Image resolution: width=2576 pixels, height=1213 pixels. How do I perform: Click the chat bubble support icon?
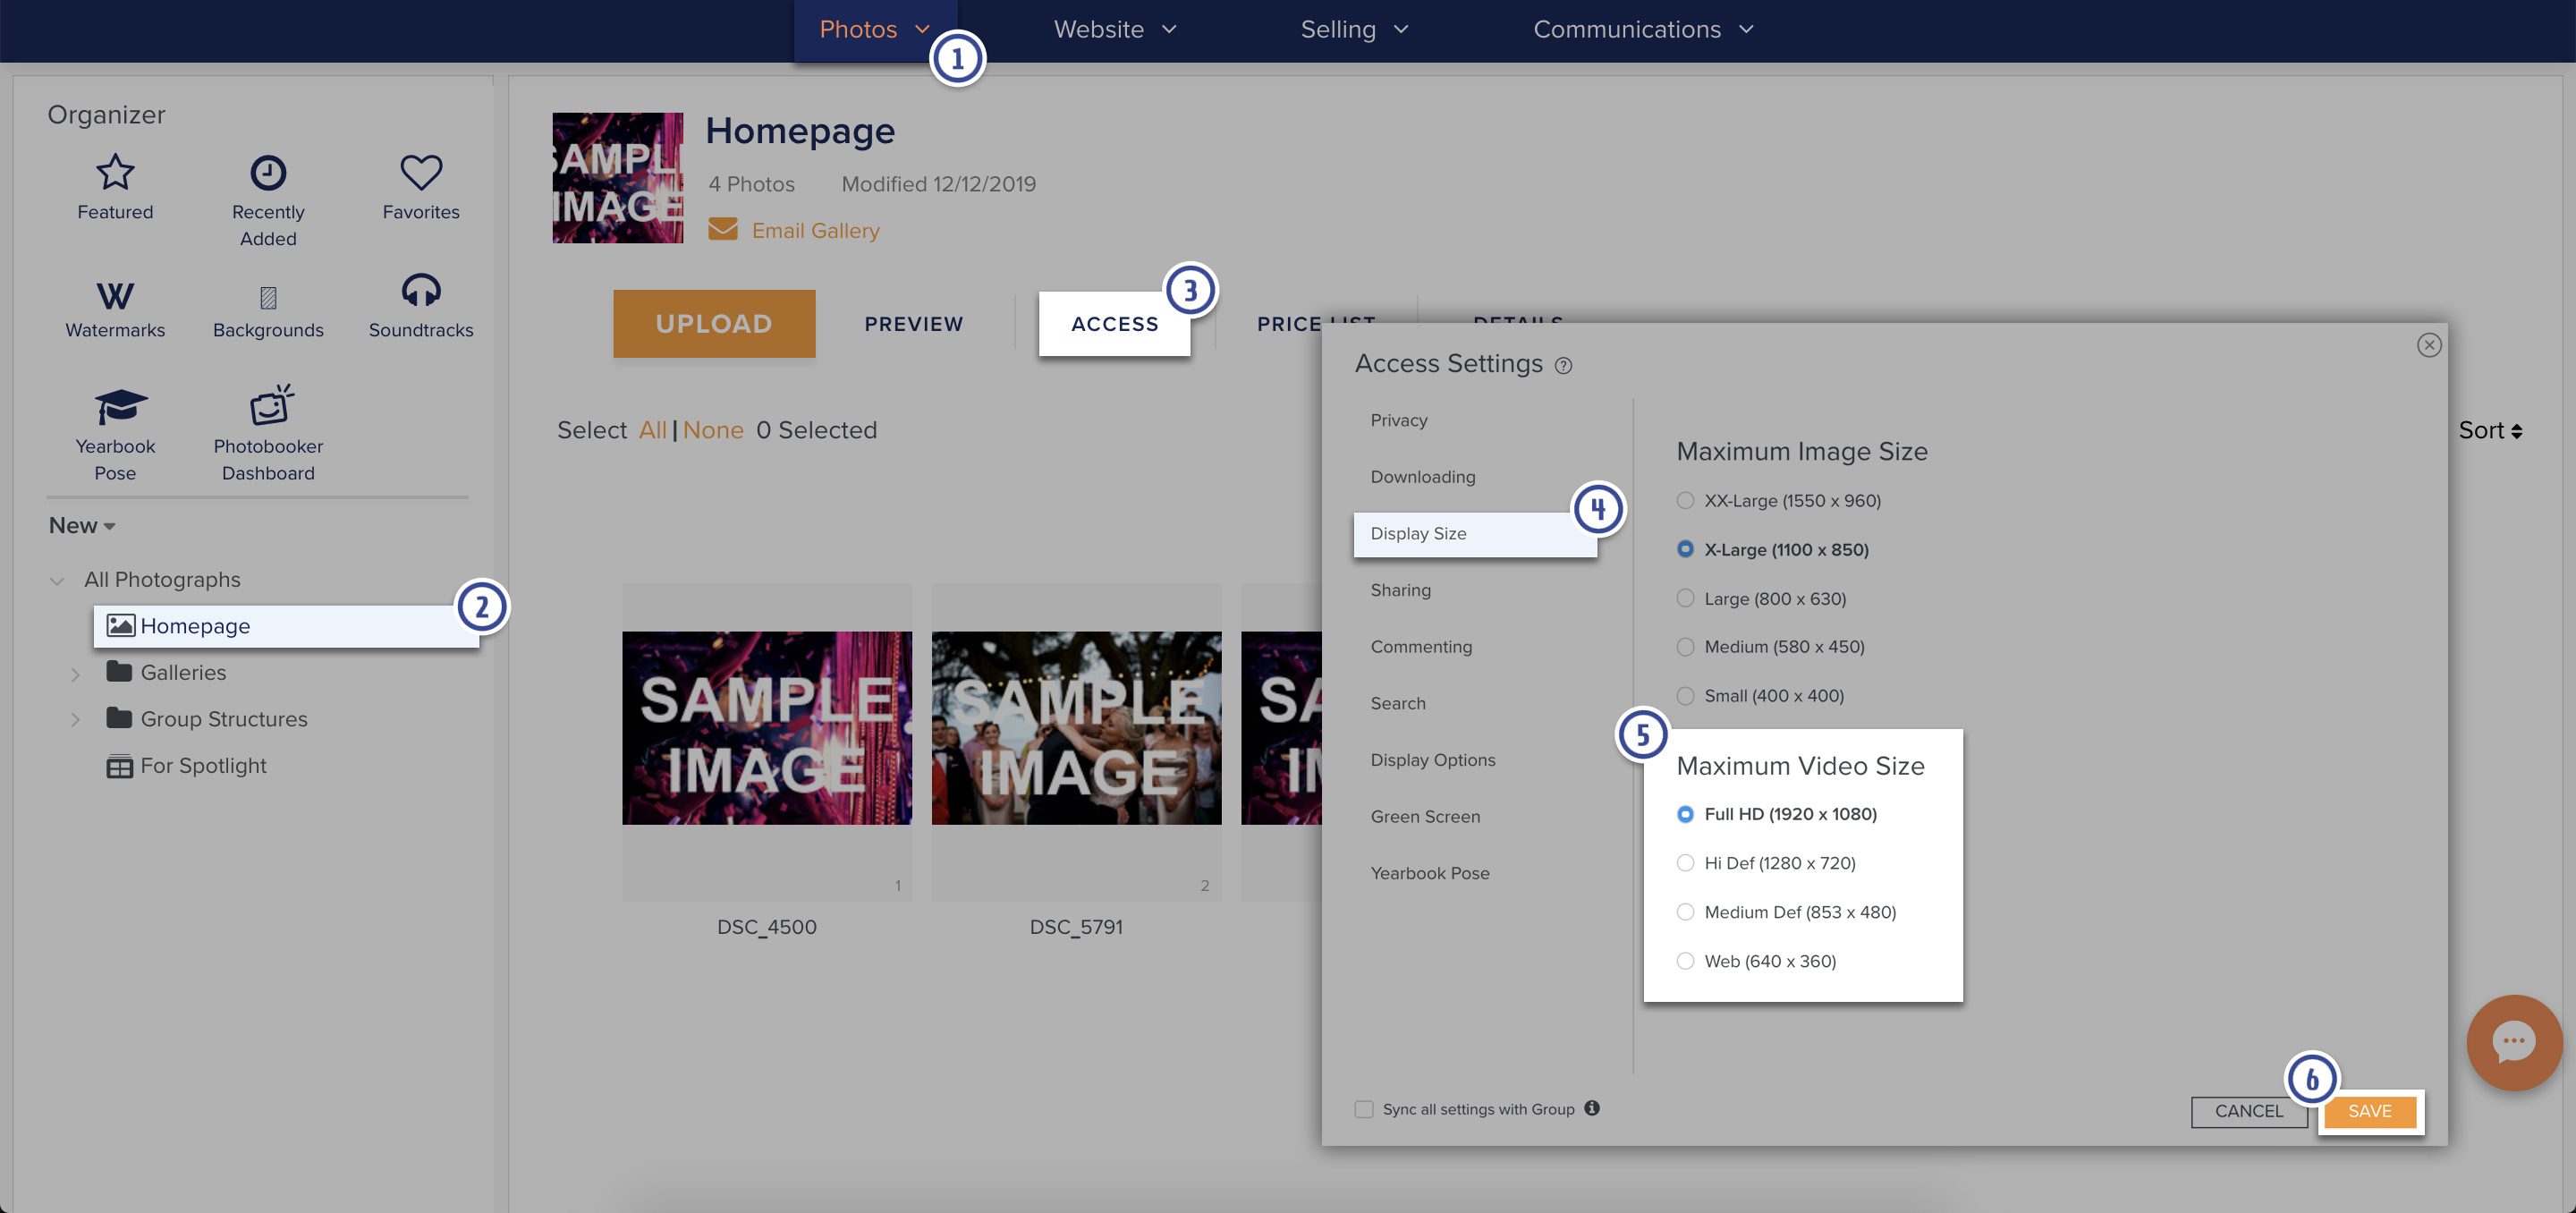point(2513,1042)
